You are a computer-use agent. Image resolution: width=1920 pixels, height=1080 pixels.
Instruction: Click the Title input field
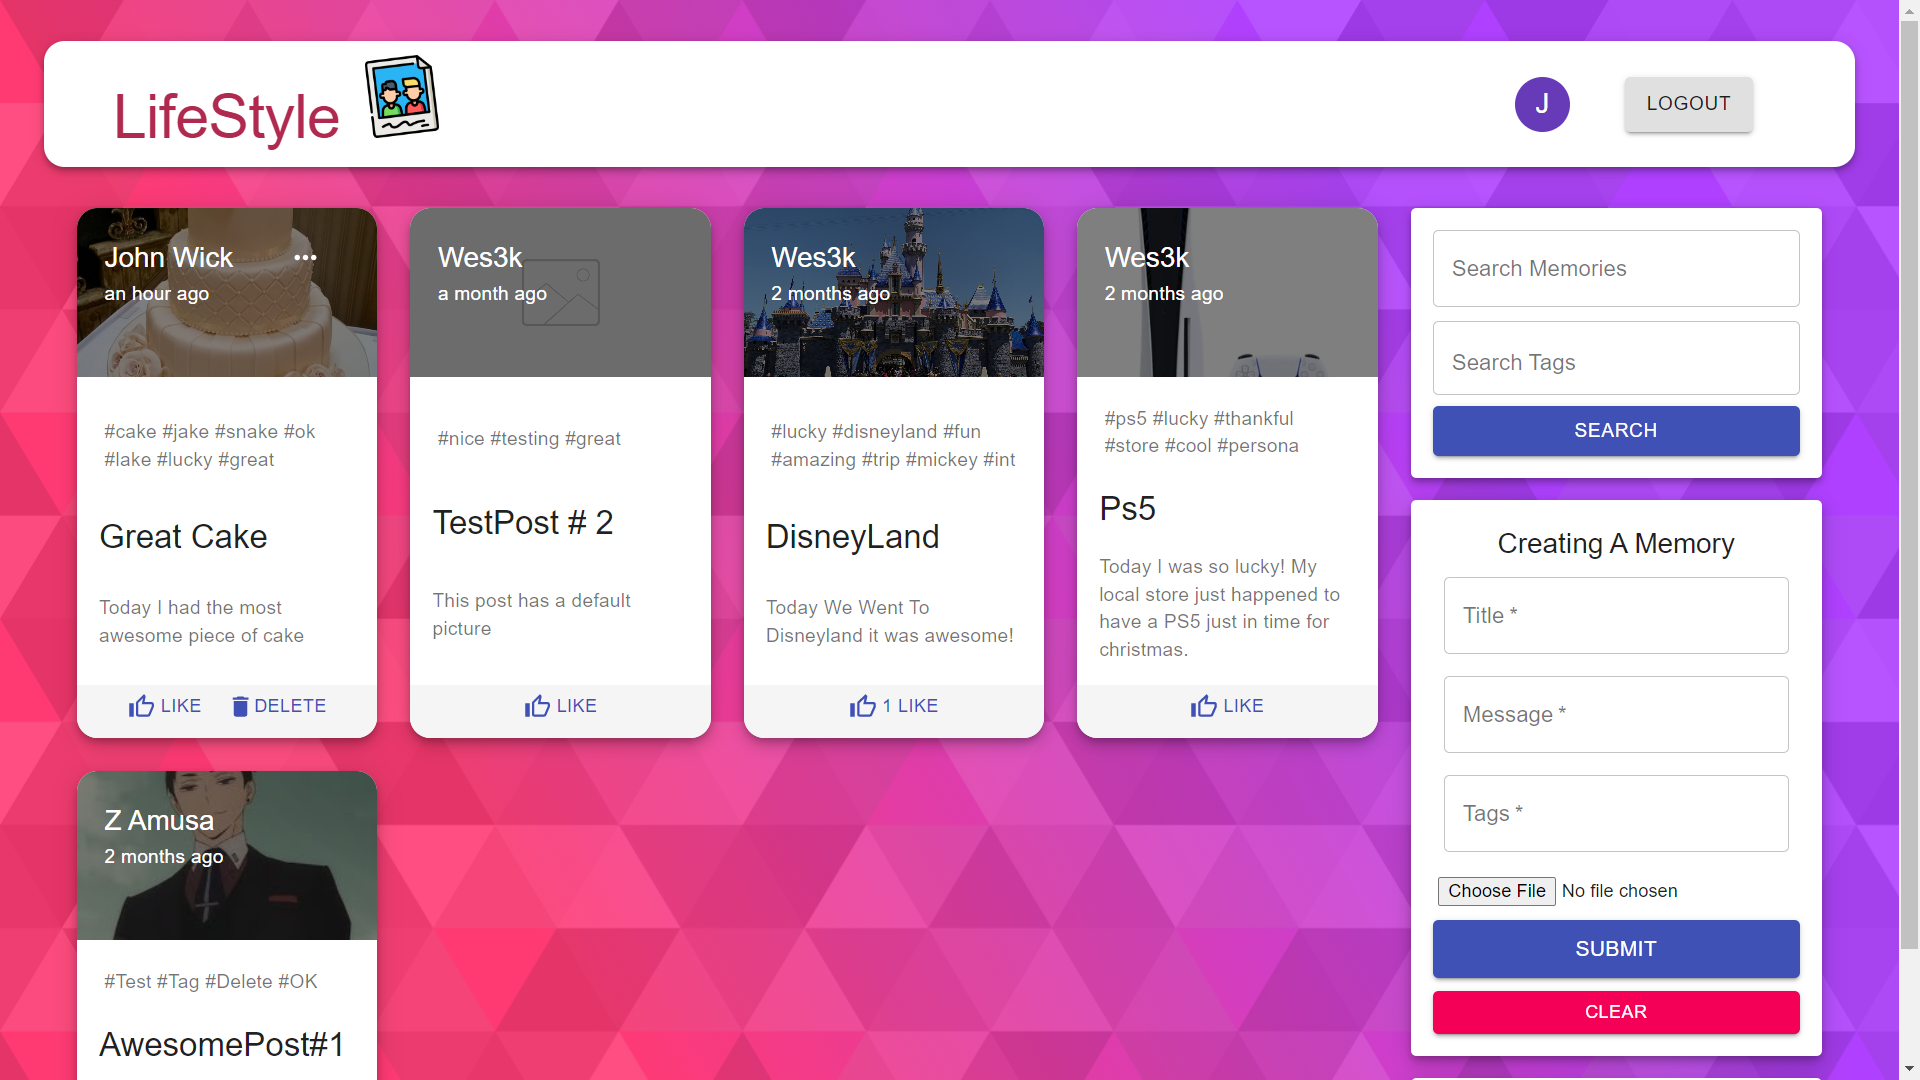[1615, 616]
